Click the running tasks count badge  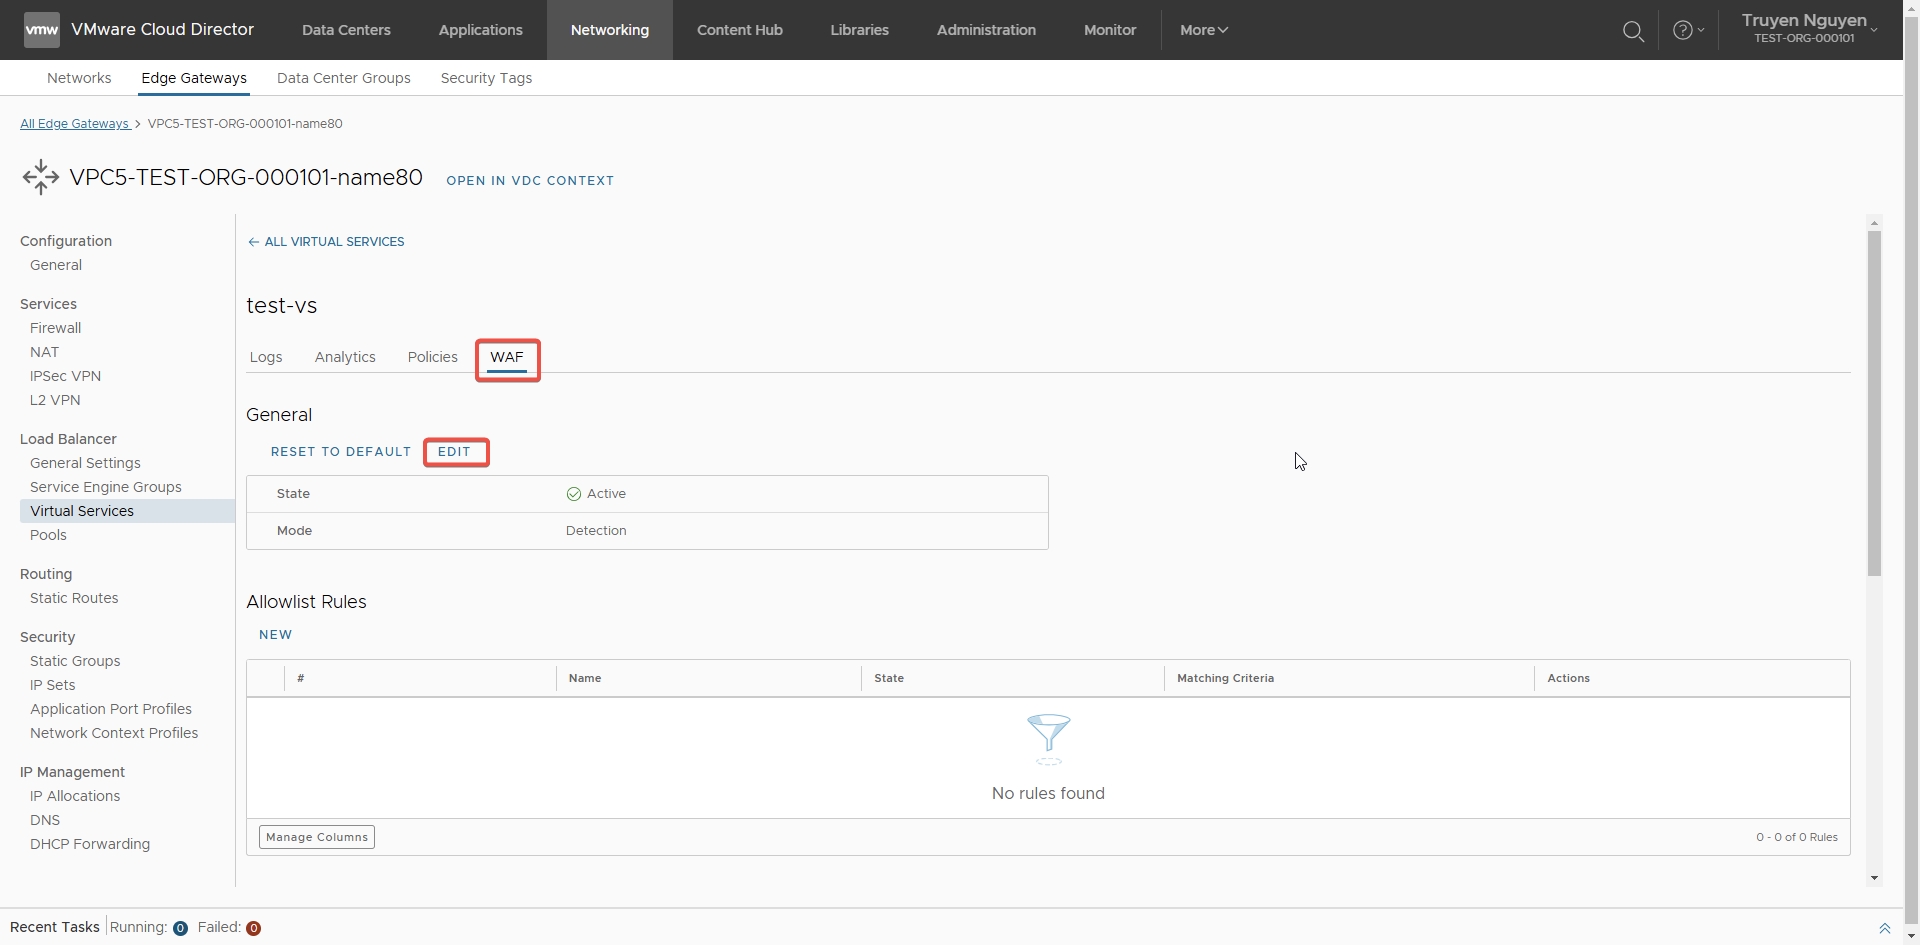coord(180,928)
